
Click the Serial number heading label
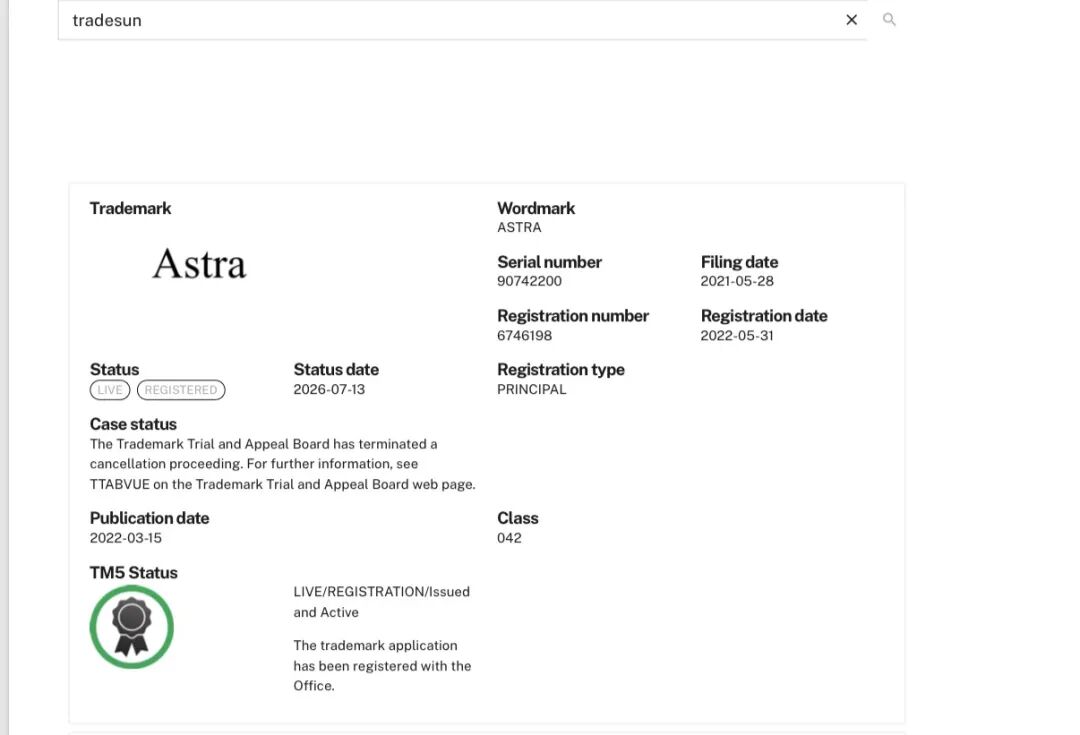550,262
